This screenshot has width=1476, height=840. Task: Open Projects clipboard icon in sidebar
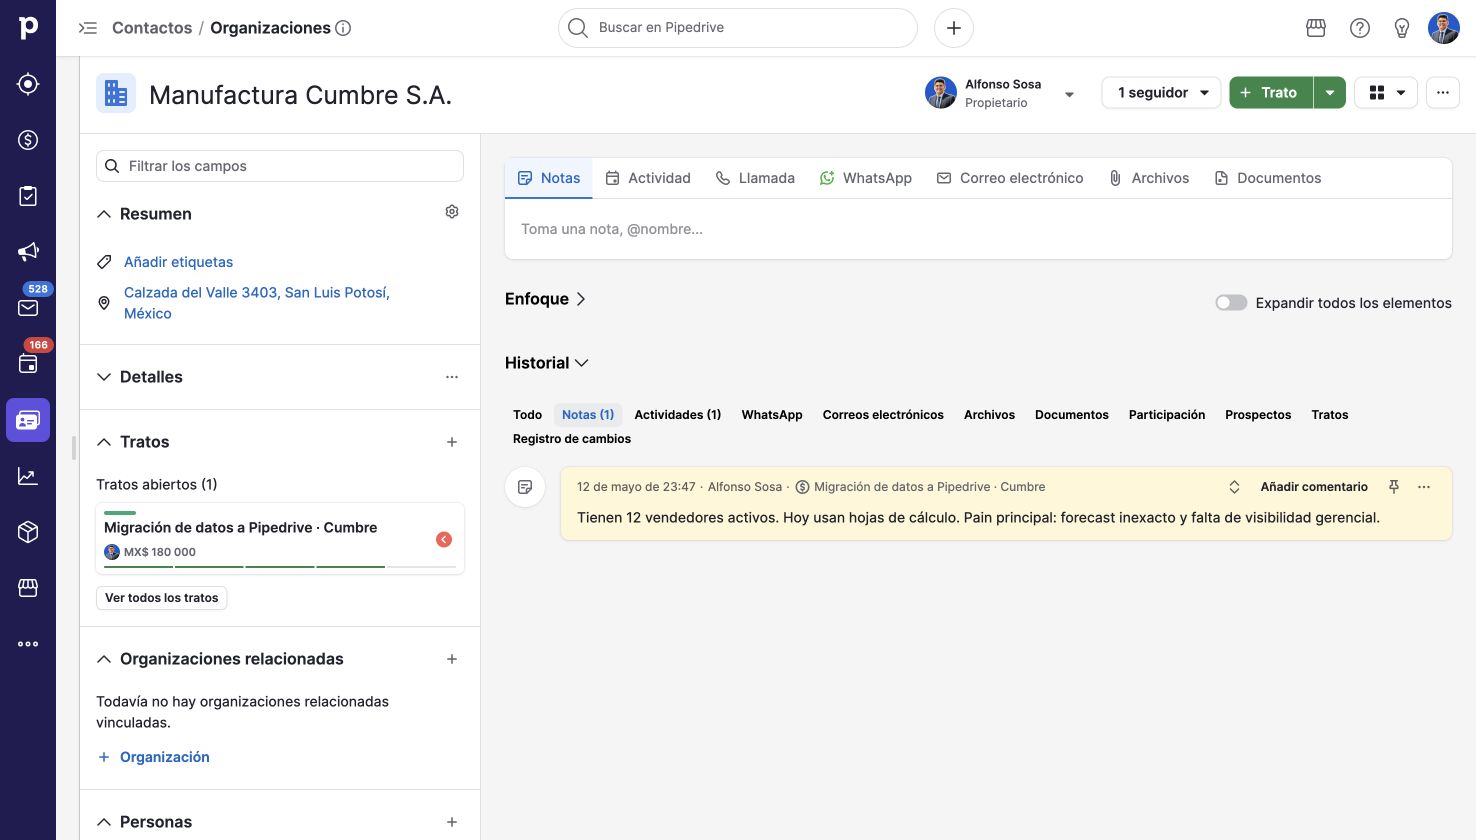(x=28, y=196)
